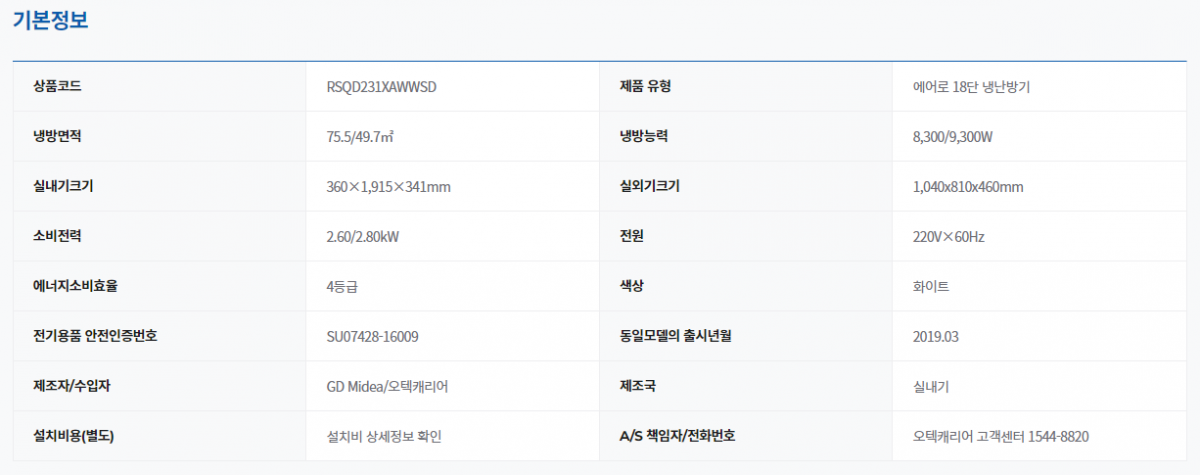Click the 냉방능력 value 8,300/9,300W

pos(953,136)
